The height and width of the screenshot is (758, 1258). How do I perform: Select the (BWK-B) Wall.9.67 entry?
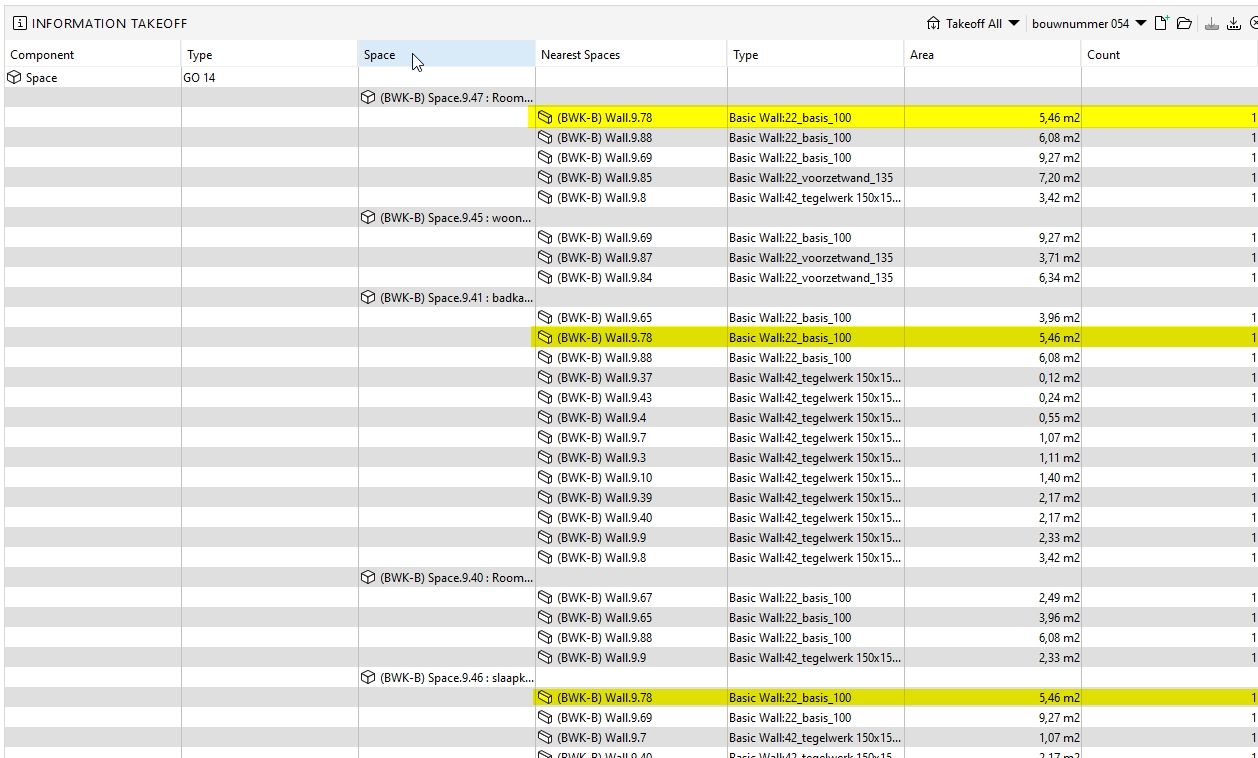tap(604, 597)
